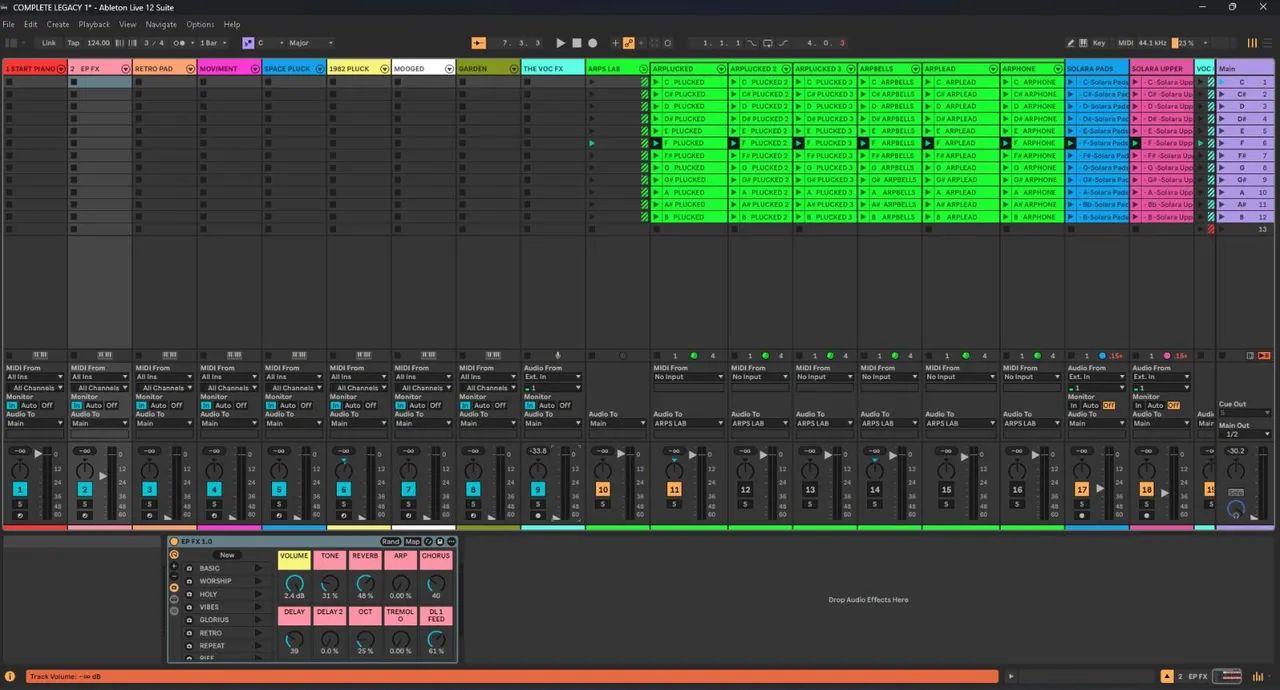This screenshot has height=690, width=1280.
Task: Click keyboard icon on track 1 status row
Action: coord(40,355)
